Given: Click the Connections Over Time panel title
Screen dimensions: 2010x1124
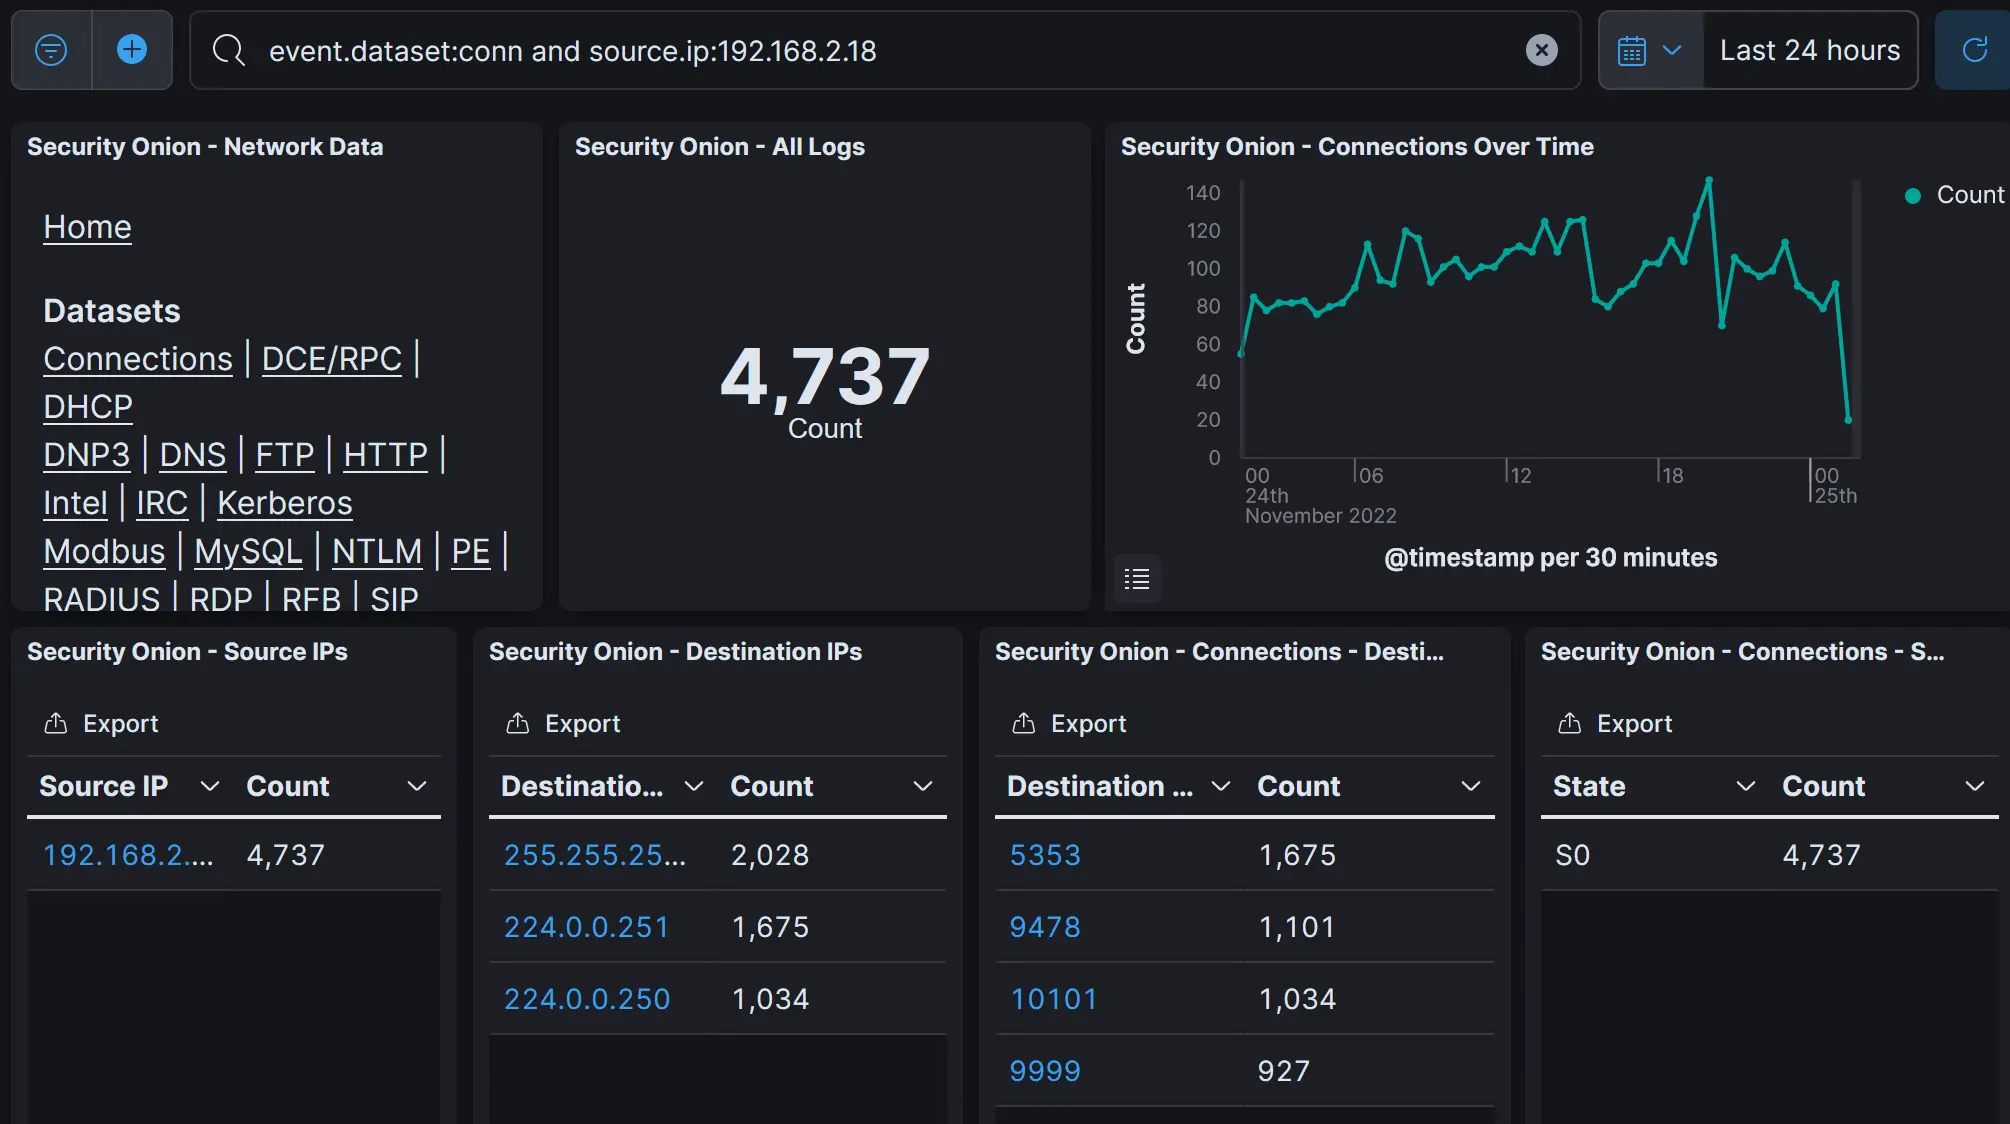Looking at the screenshot, I should [1357, 147].
